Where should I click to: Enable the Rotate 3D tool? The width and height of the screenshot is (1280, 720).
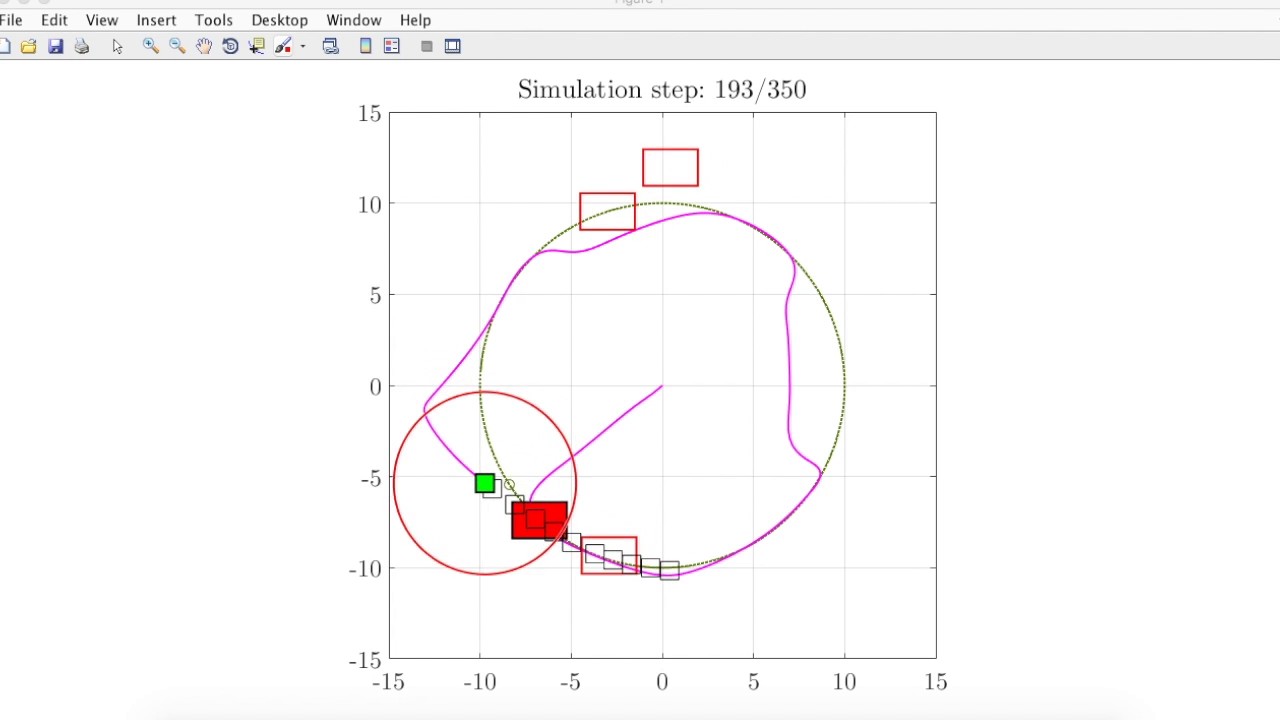pos(230,46)
